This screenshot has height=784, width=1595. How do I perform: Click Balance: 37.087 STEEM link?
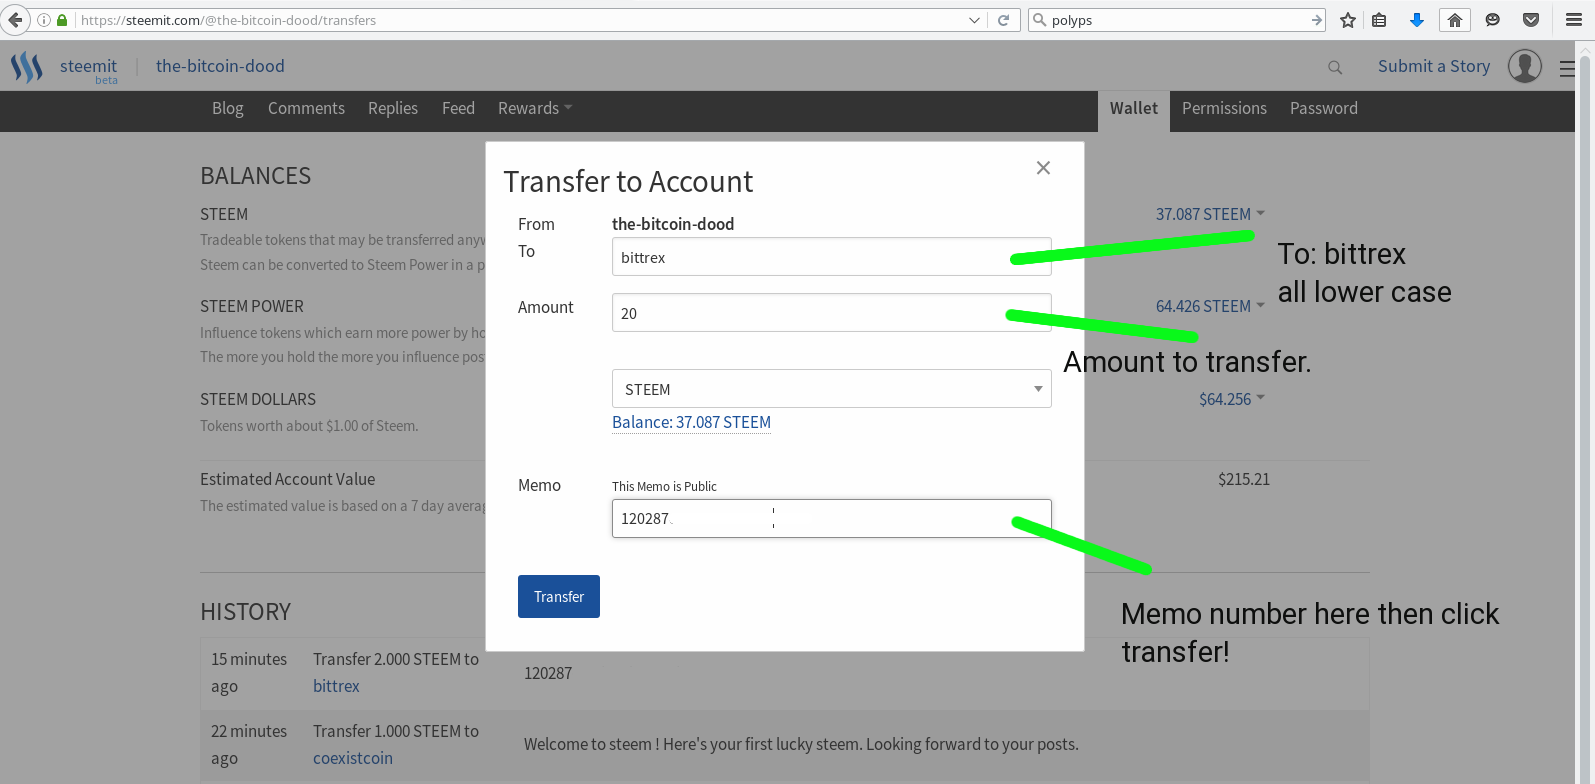[x=691, y=422]
